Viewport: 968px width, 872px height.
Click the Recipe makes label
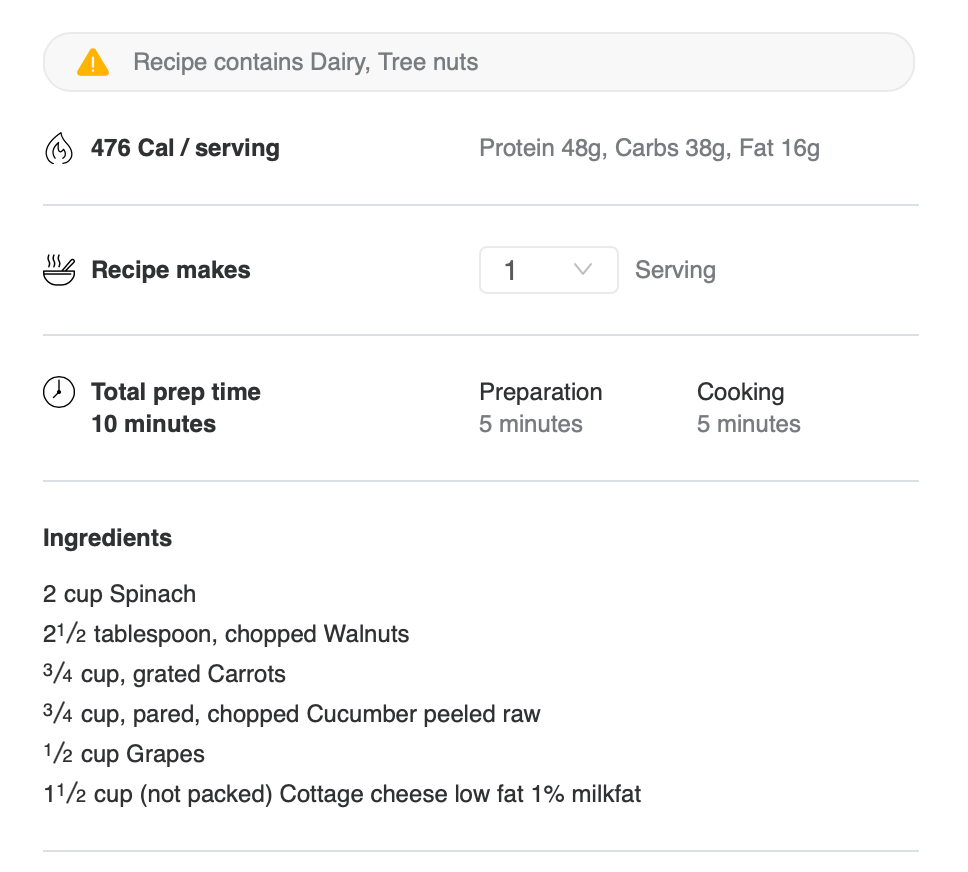(171, 270)
